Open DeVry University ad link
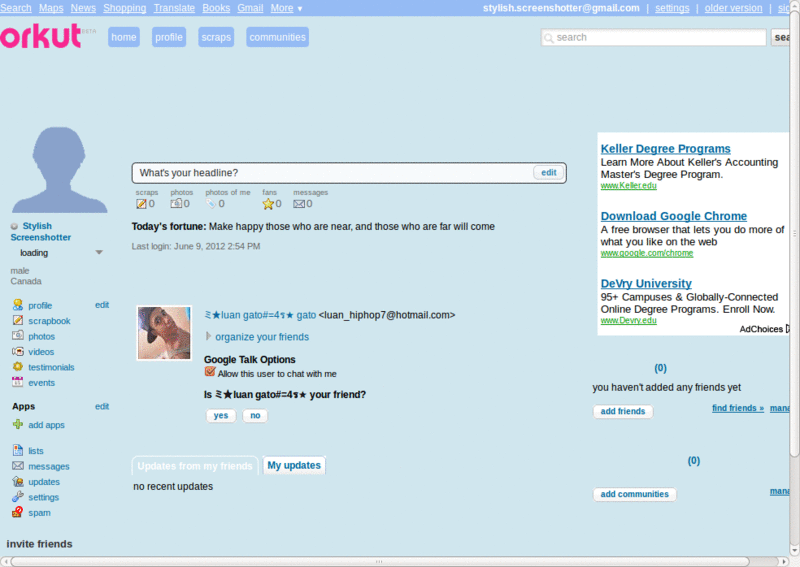 [x=646, y=283]
